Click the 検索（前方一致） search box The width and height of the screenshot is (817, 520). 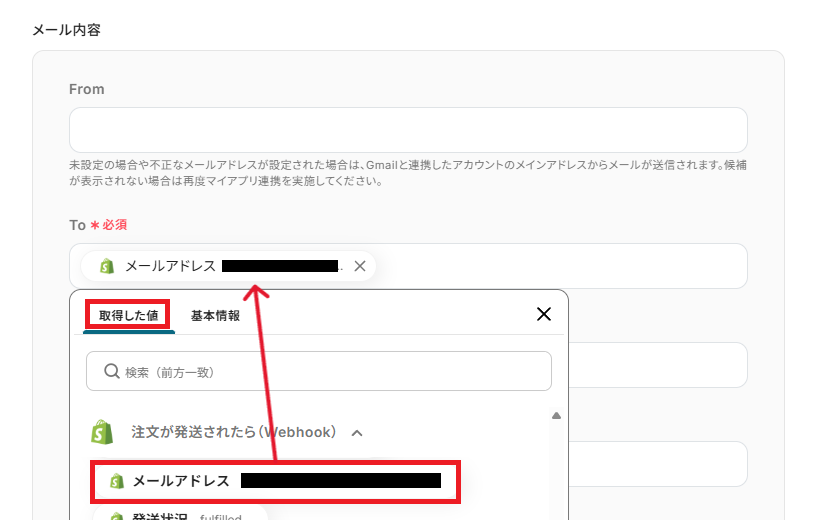pyautogui.click(x=318, y=371)
